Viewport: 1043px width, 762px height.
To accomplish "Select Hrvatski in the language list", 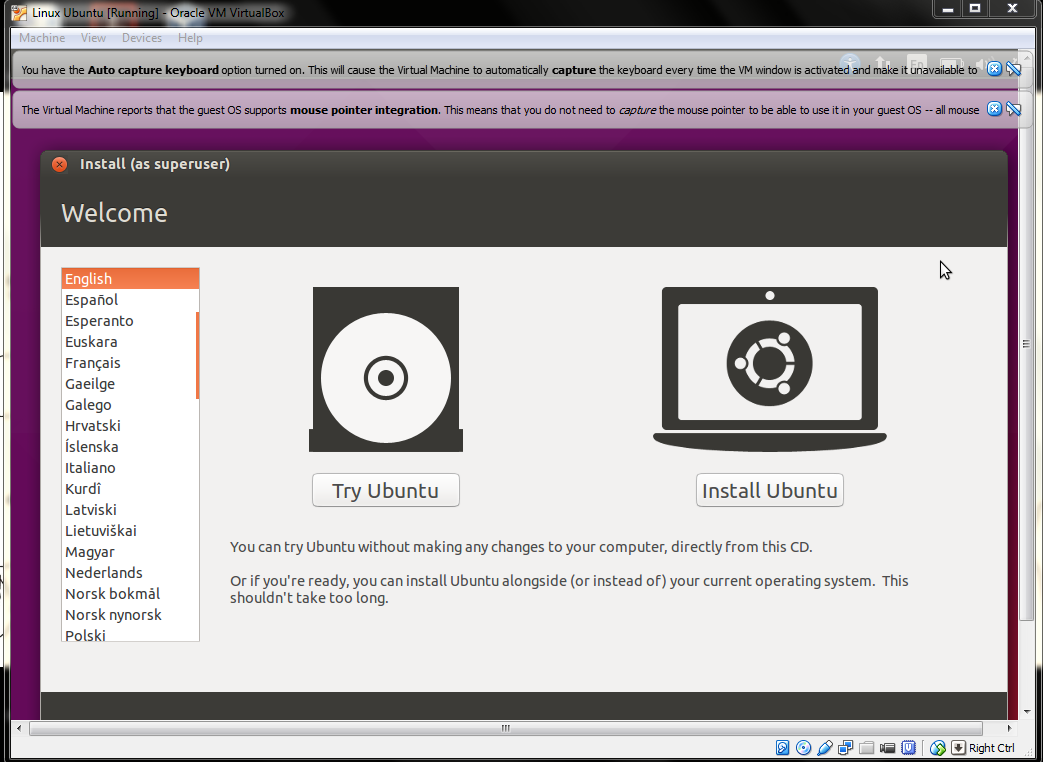I will pyautogui.click(x=130, y=426).
